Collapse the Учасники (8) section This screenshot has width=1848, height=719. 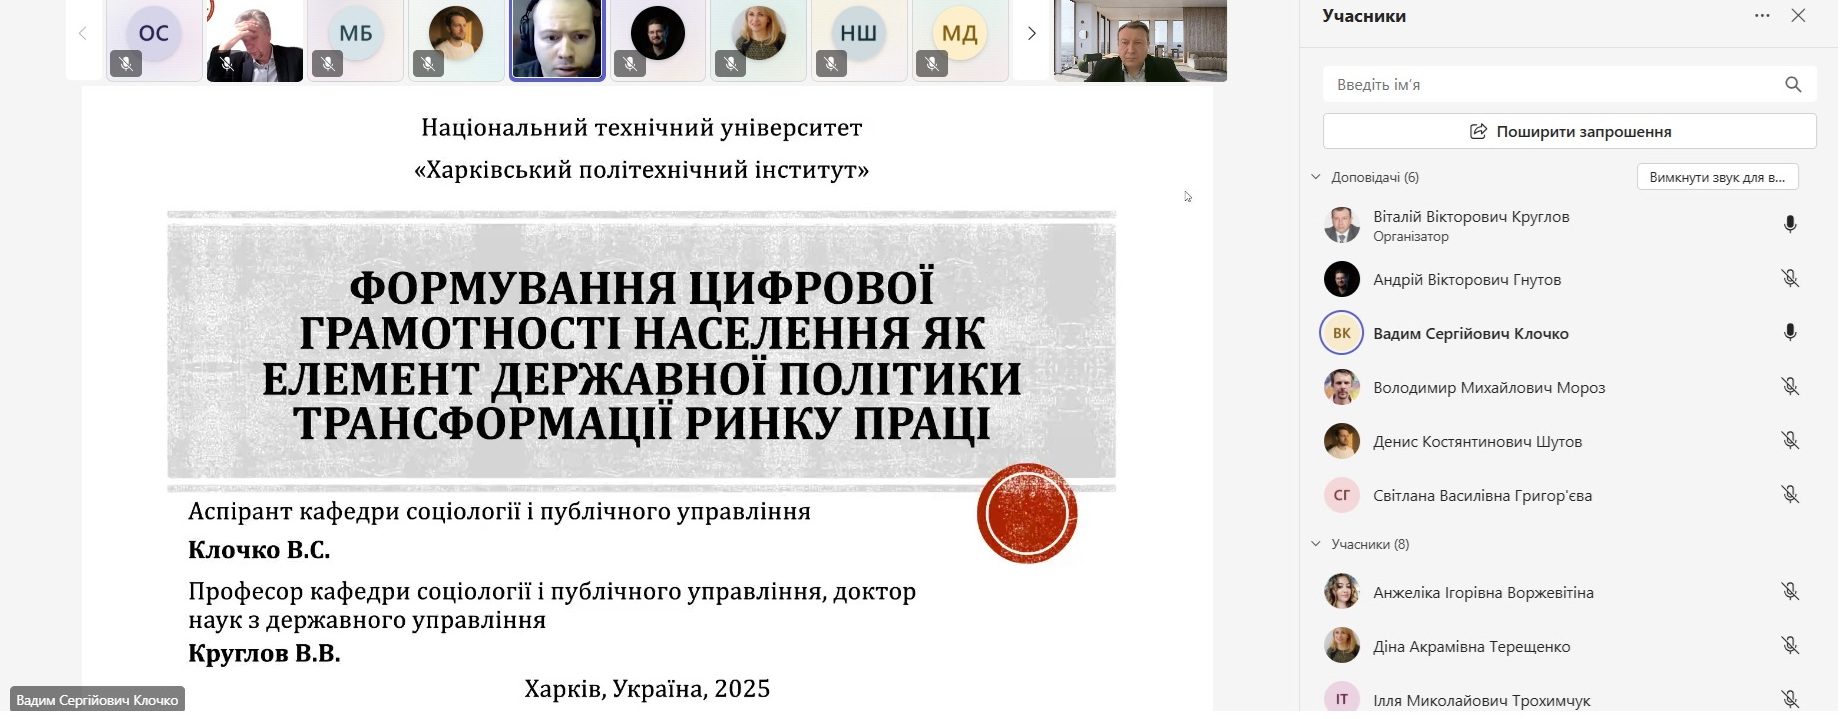coord(1316,544)
